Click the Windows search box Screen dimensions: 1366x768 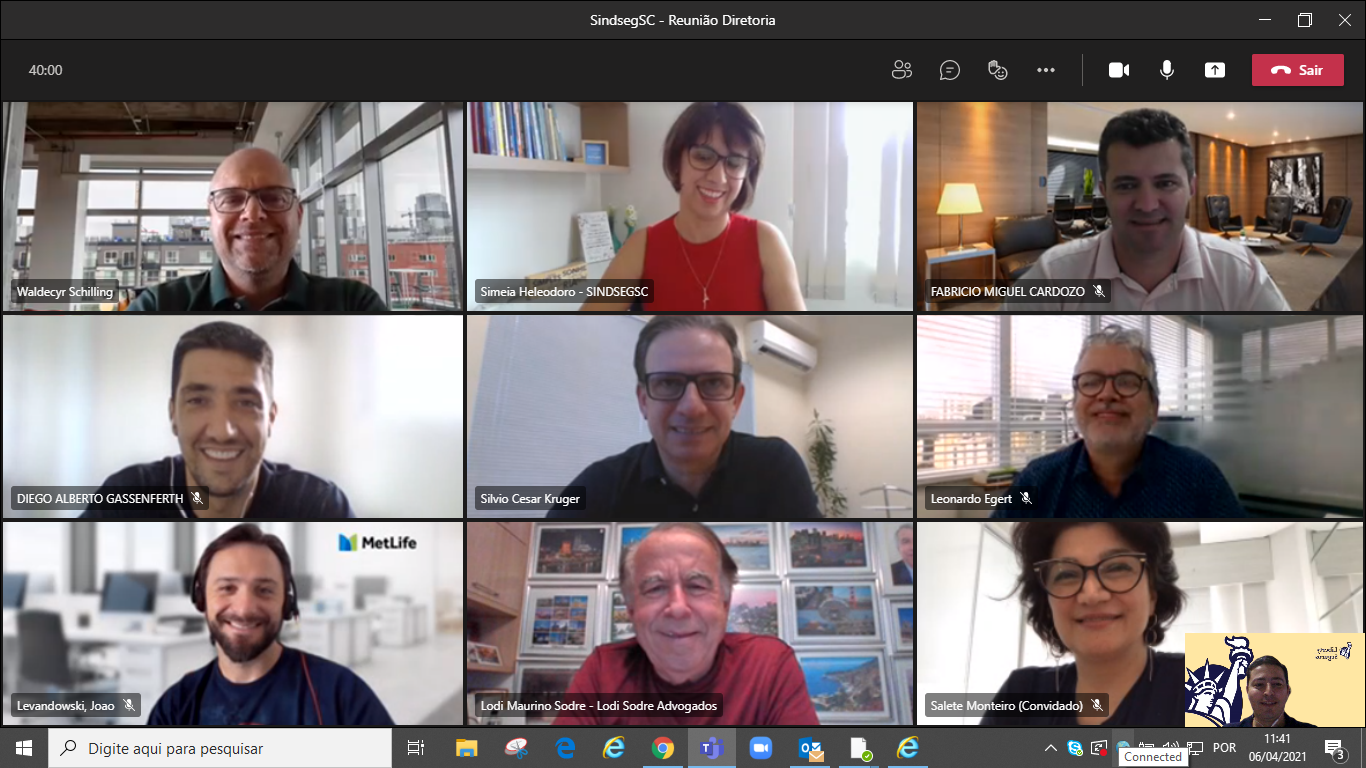220,748
